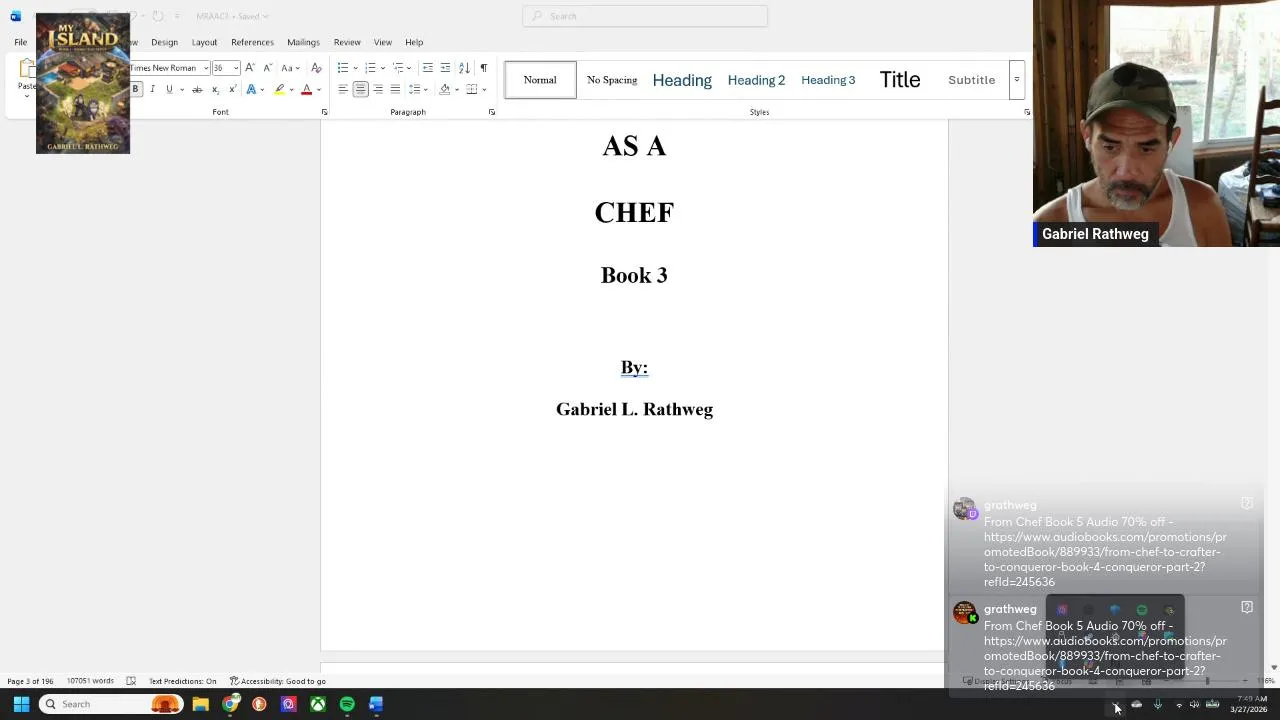Open Change Case dropdown
Viewport: 1280px width, 720px height.
click(290, 68)
